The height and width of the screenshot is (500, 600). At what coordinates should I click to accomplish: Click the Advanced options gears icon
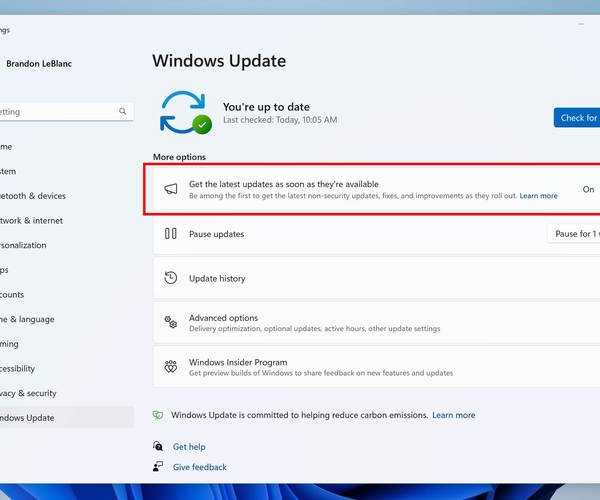coord(171,322)
